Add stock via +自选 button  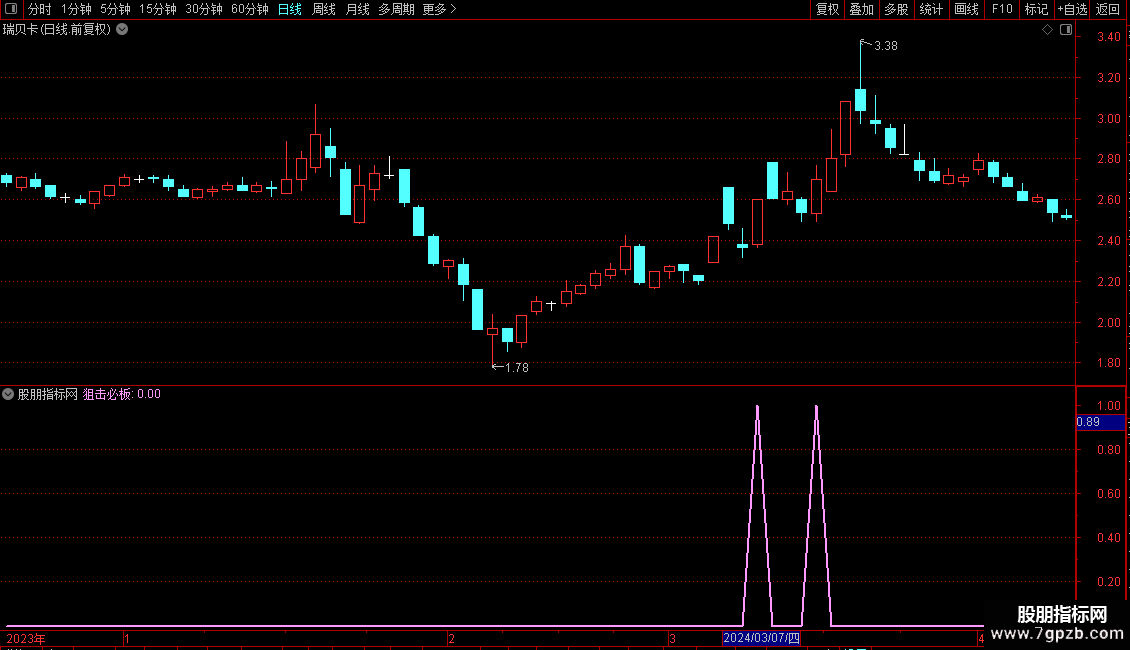pos(1072,9)
